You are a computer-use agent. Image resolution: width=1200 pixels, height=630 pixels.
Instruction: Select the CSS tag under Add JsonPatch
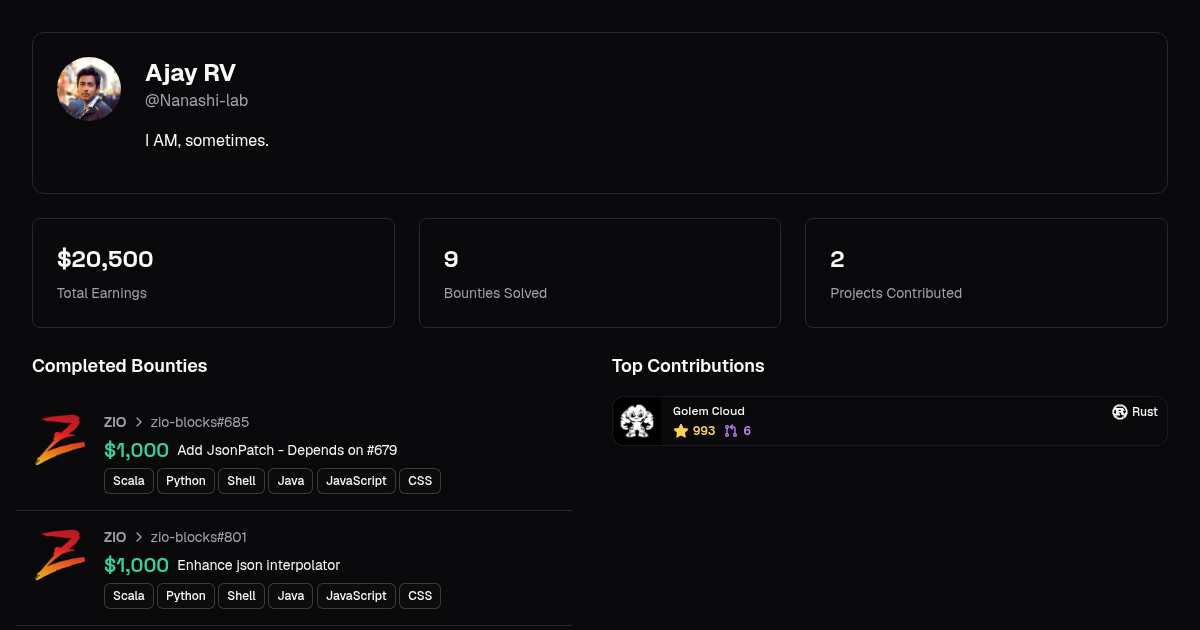point(420,481)
